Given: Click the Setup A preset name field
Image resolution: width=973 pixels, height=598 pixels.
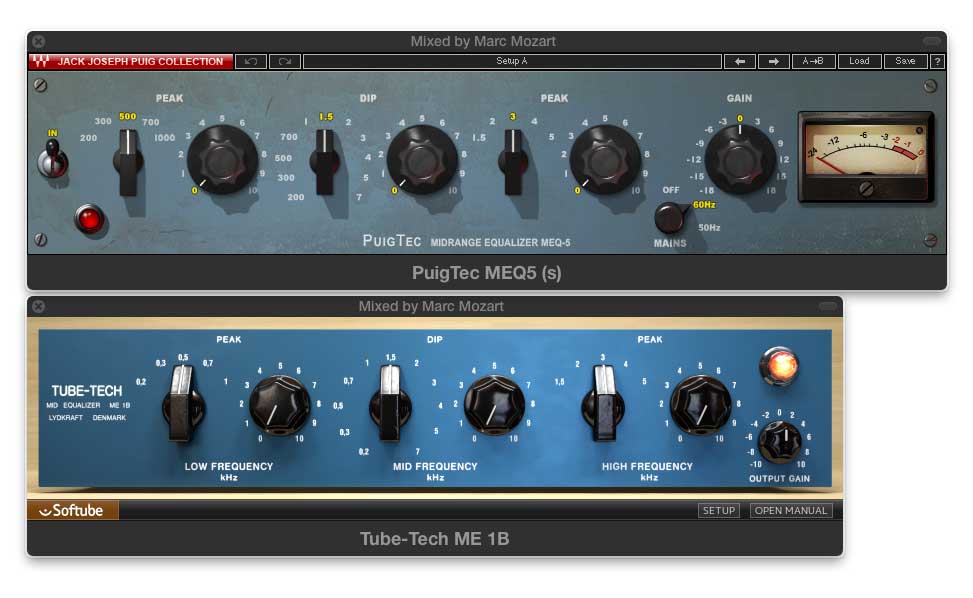Looking at the screenshot, I should [x=512, y=61].
